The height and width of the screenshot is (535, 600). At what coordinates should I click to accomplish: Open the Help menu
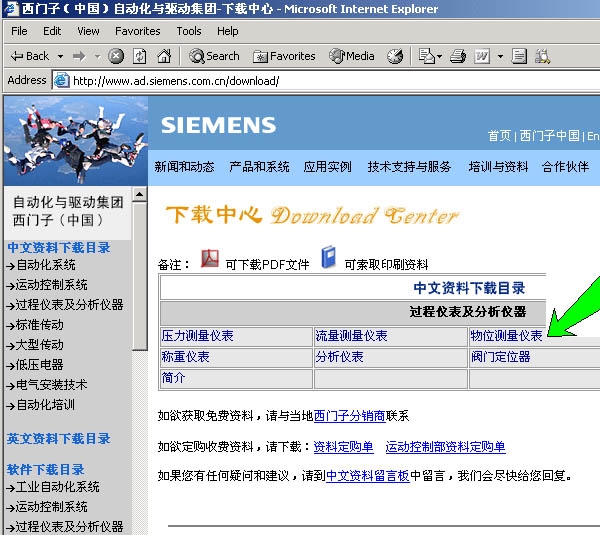point(228,31)
